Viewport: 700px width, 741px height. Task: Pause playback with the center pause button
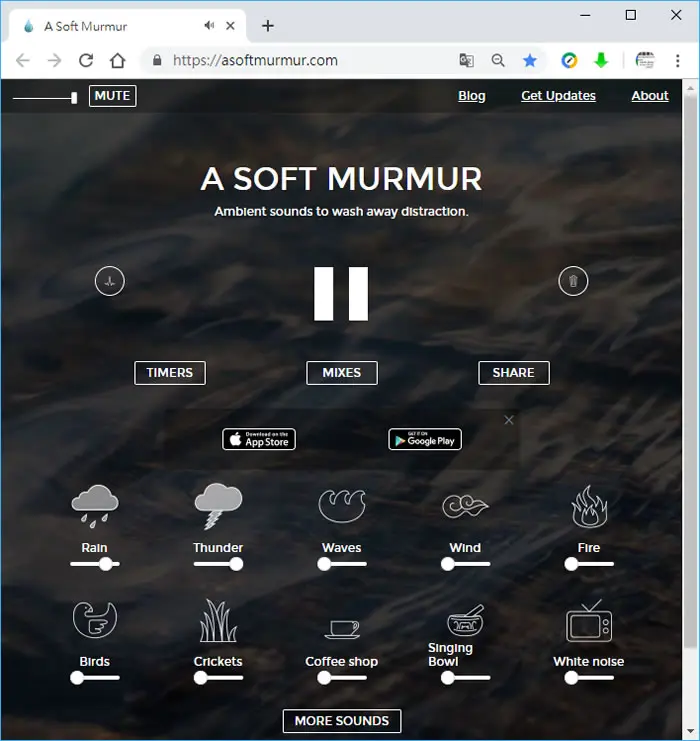(x=341, y=294)
